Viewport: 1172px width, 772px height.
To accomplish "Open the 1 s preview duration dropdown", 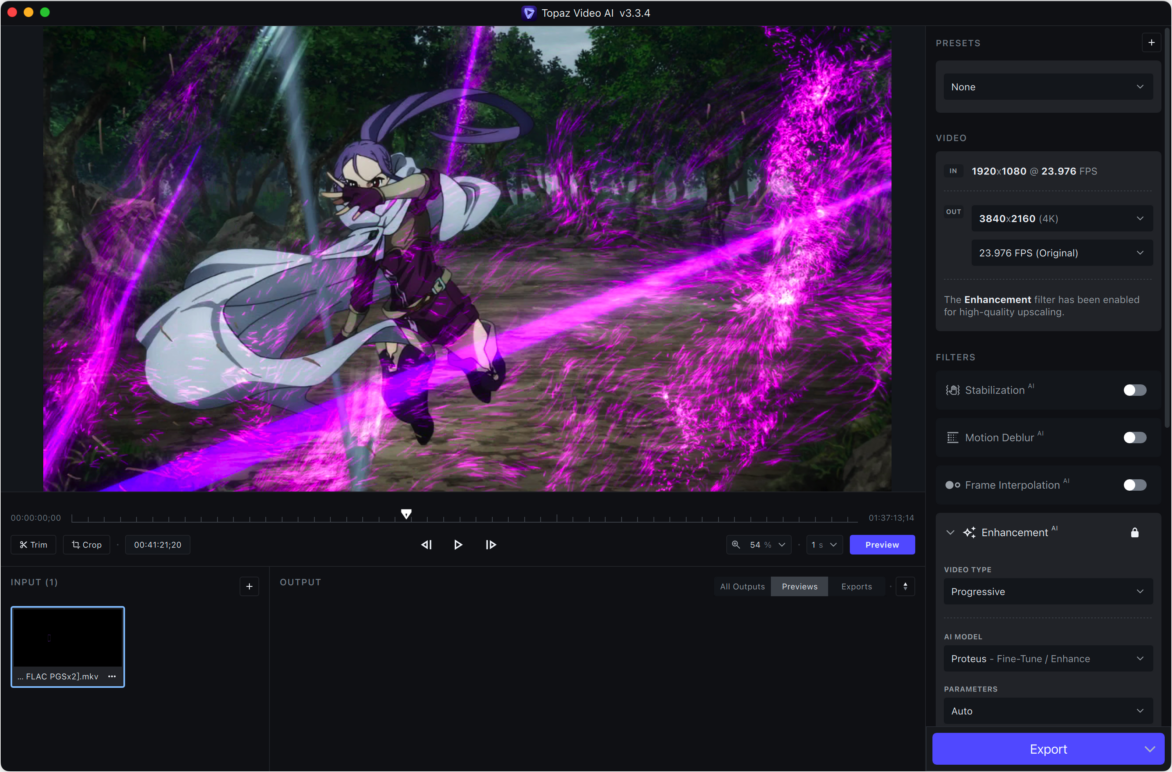I will 824,545.
